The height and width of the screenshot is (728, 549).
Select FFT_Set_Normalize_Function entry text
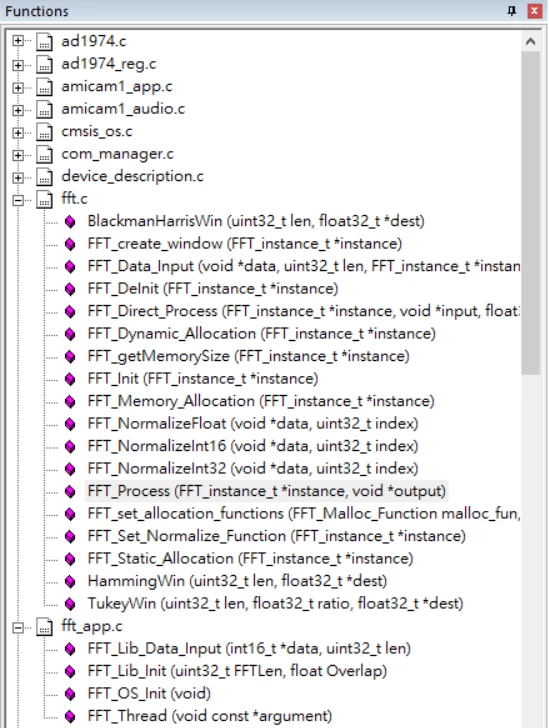click(277, 536)
